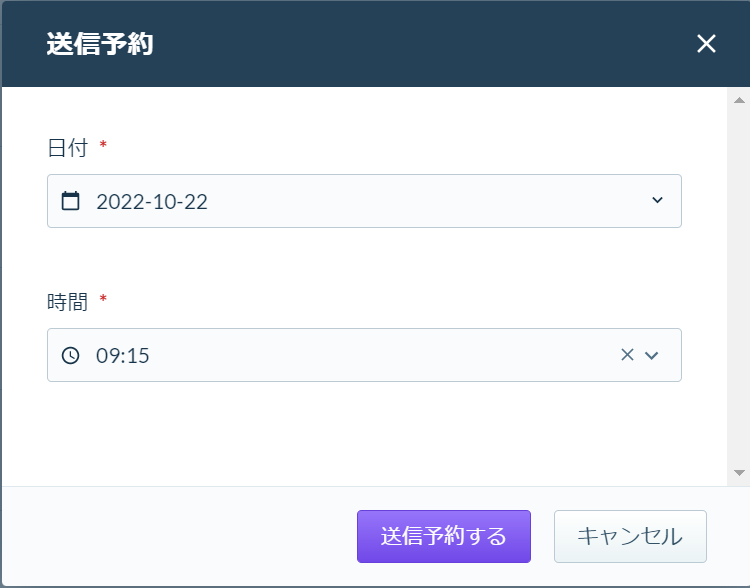Viewport: 750px width, 588px height.
Task: Expand the 時間 time dropdown chevron
Action: [x=651, y=355]
